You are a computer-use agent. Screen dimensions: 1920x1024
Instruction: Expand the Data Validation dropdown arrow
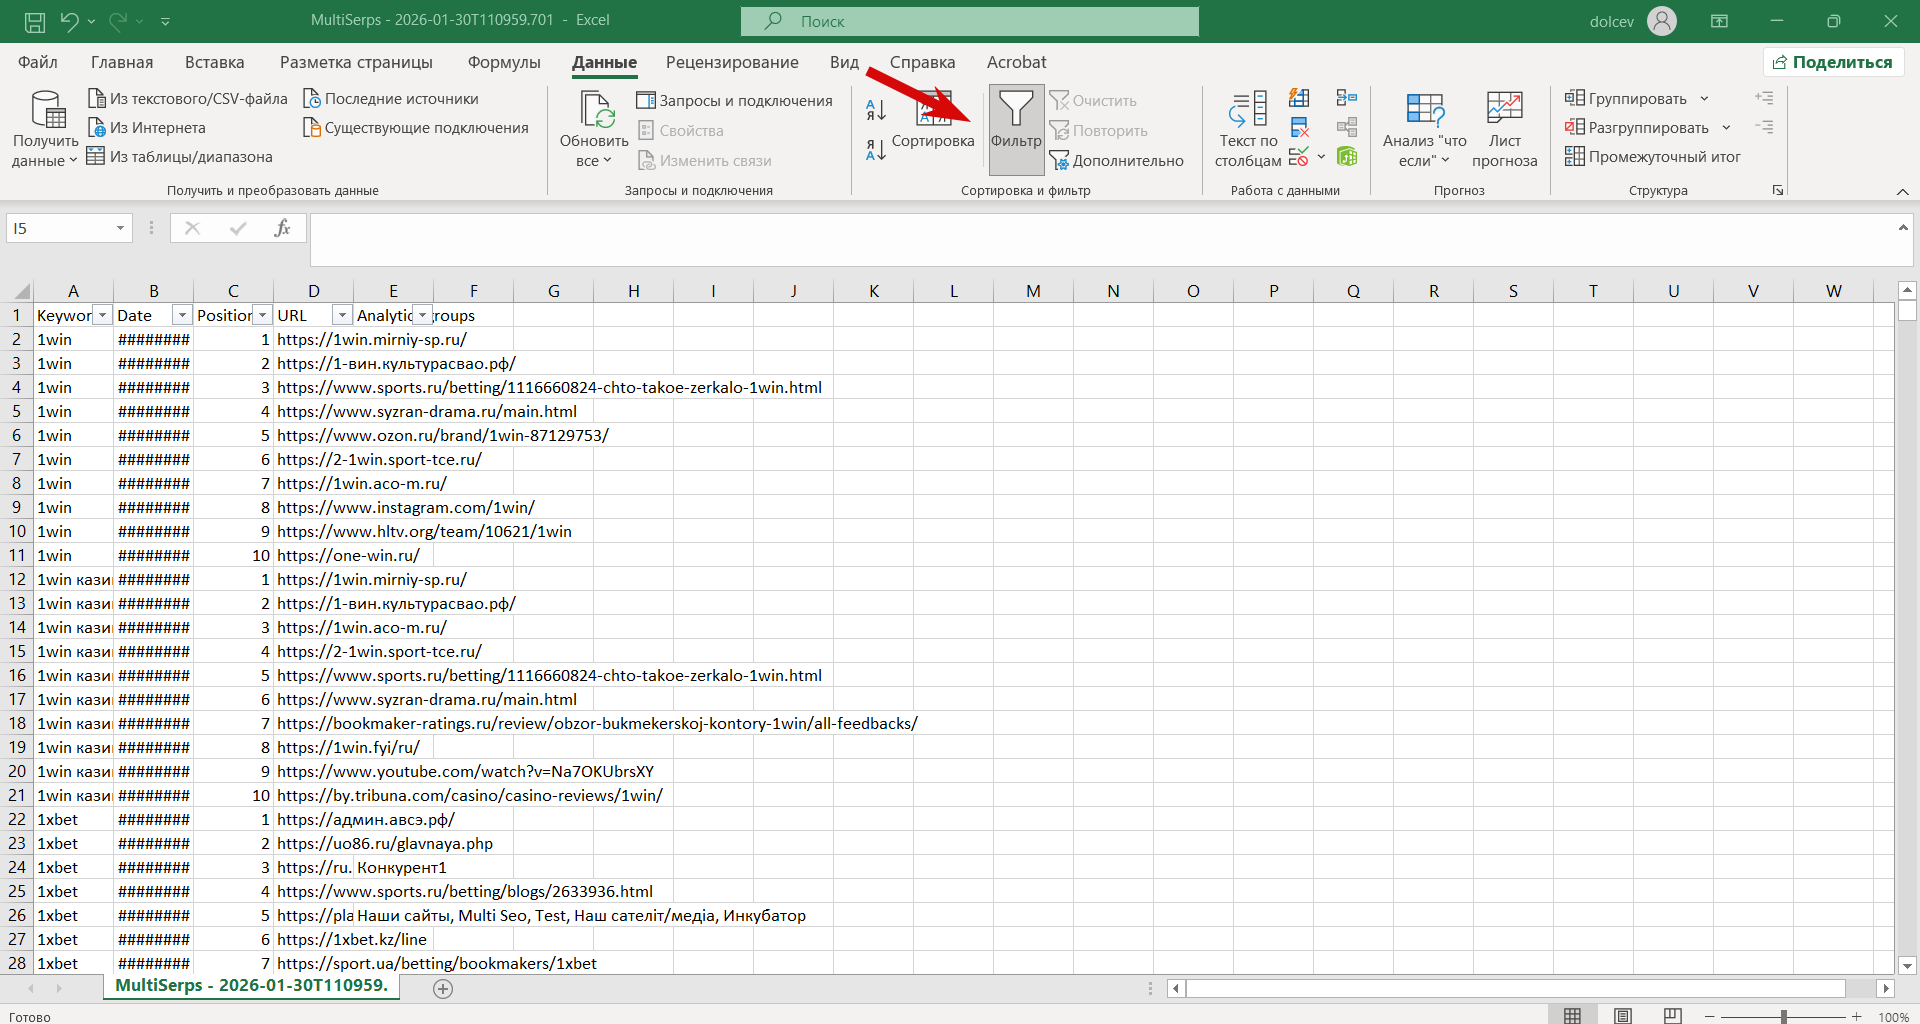(x=1321, y=156)
